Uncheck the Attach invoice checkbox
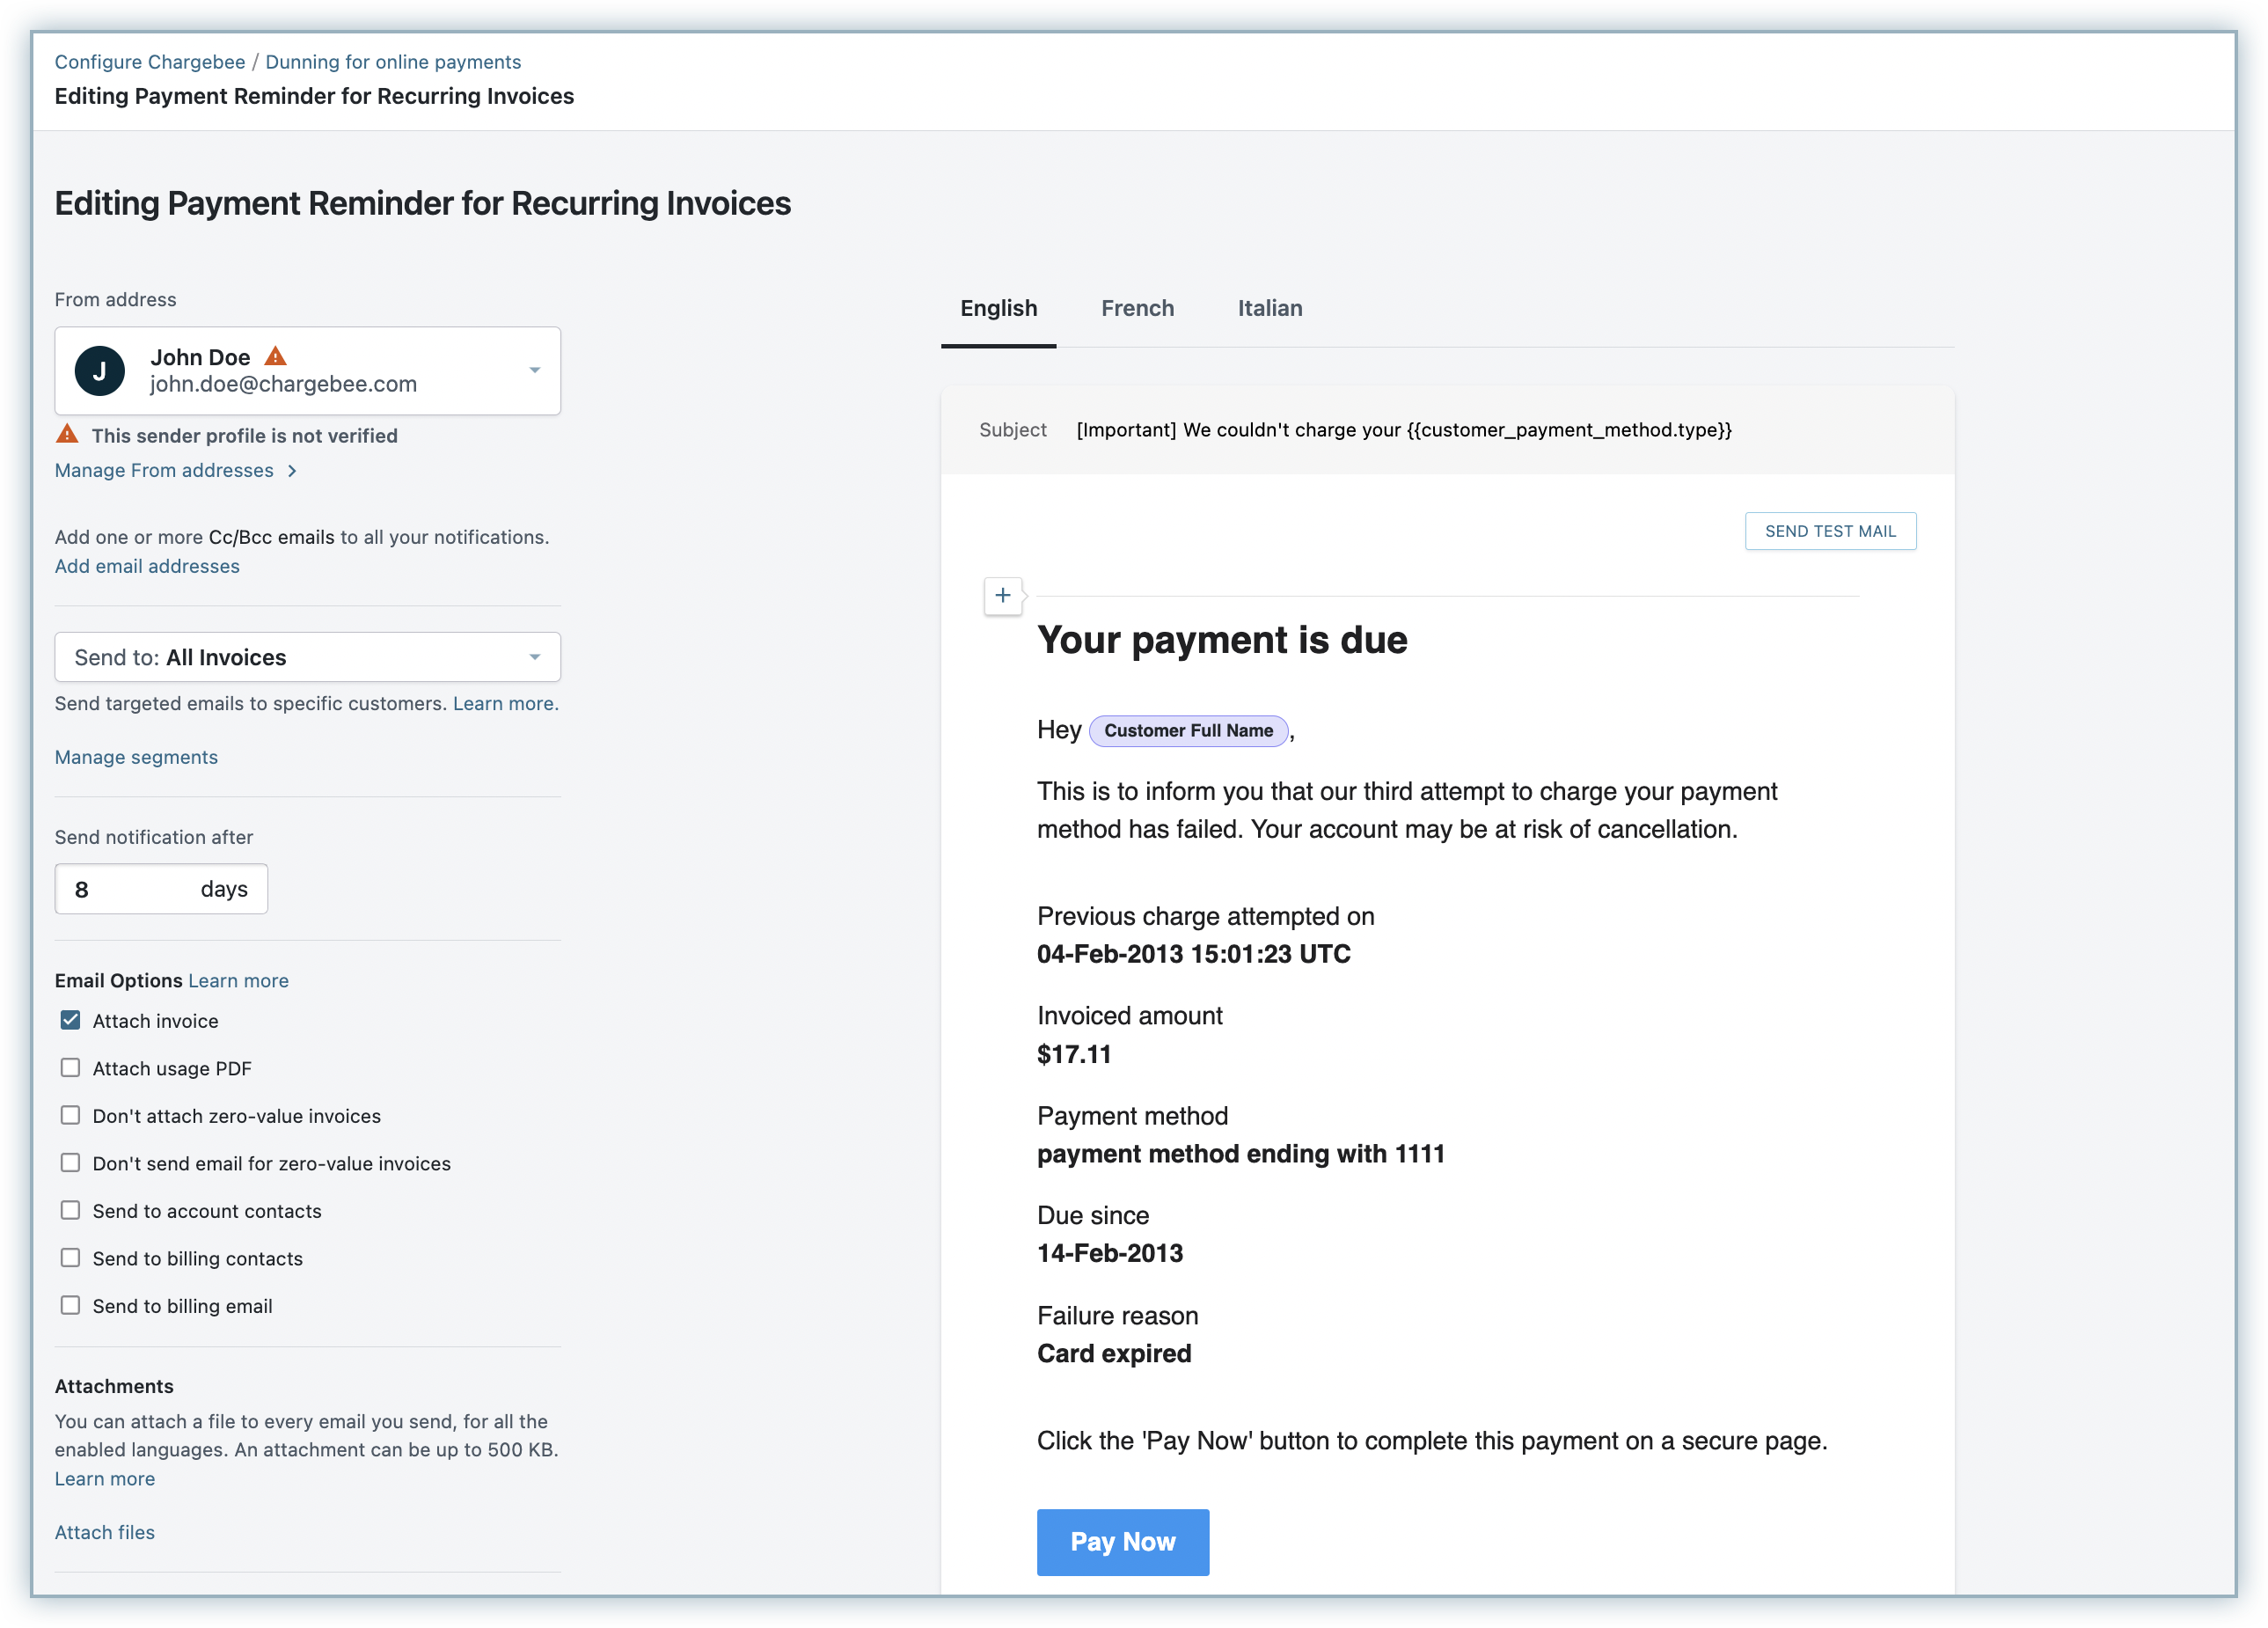The width and height of the screenshot is (2268, 1628). (x=70, y=1020)
